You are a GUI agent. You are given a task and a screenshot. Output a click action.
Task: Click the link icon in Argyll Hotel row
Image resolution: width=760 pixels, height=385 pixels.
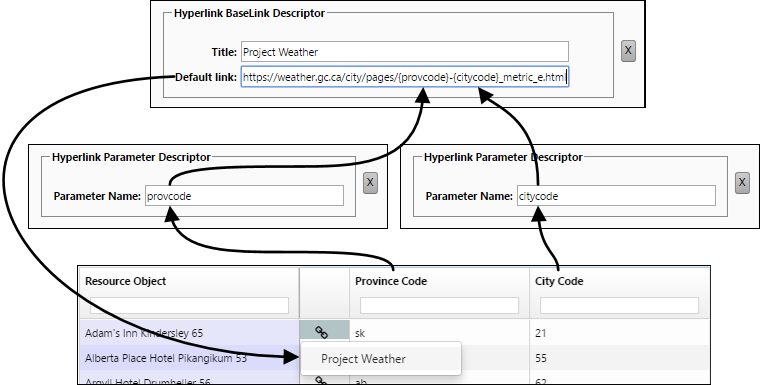tap(322, 381)
